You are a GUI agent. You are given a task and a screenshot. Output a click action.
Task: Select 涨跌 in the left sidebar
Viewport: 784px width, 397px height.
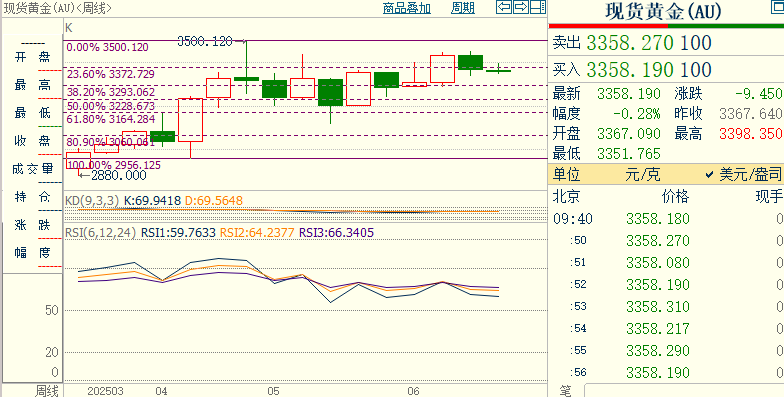[32, 225]
